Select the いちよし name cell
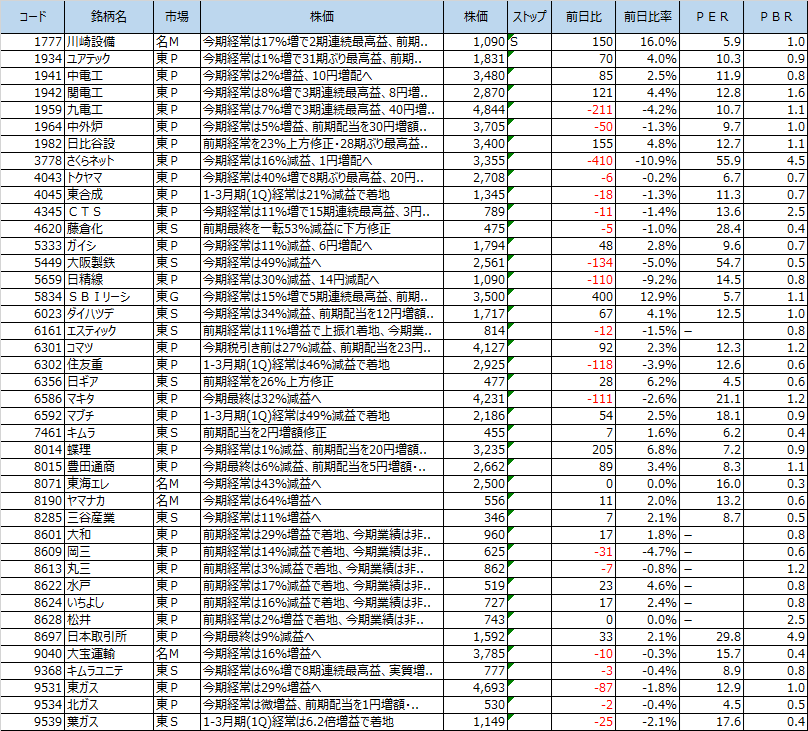The width and height of the screenshot is (808, 731). pos(109,603)
